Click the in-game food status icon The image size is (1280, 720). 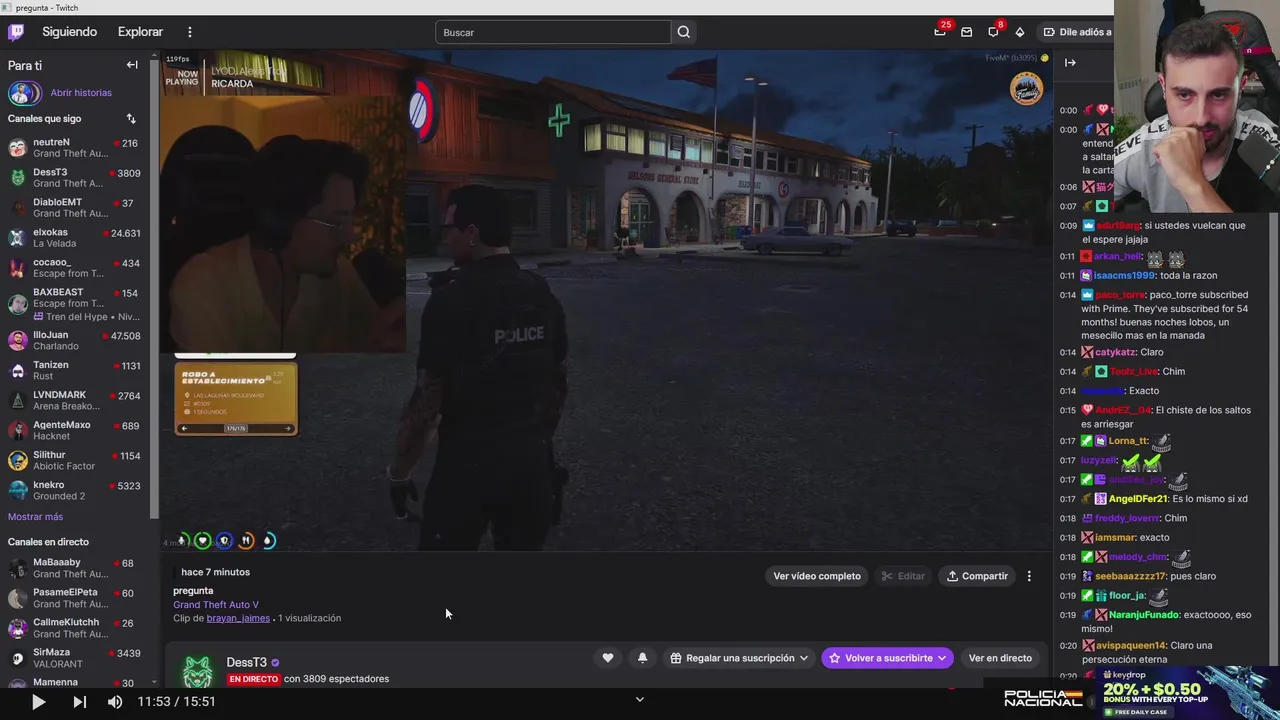(x=246, y=541)
